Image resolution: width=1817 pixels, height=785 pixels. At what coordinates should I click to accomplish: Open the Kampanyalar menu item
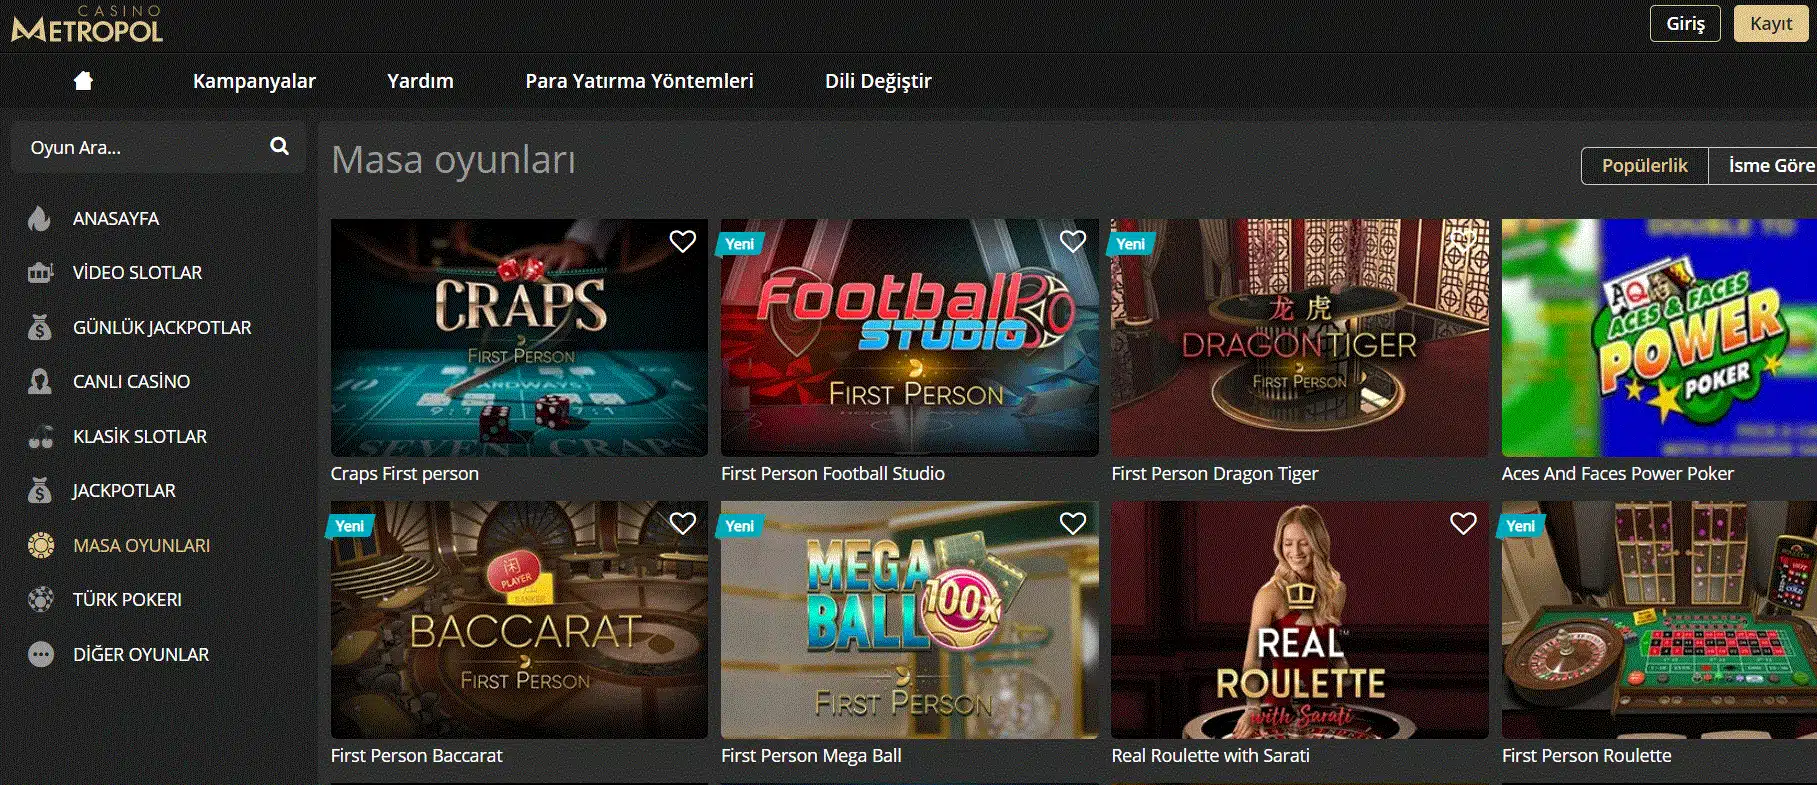pos(254,81)
